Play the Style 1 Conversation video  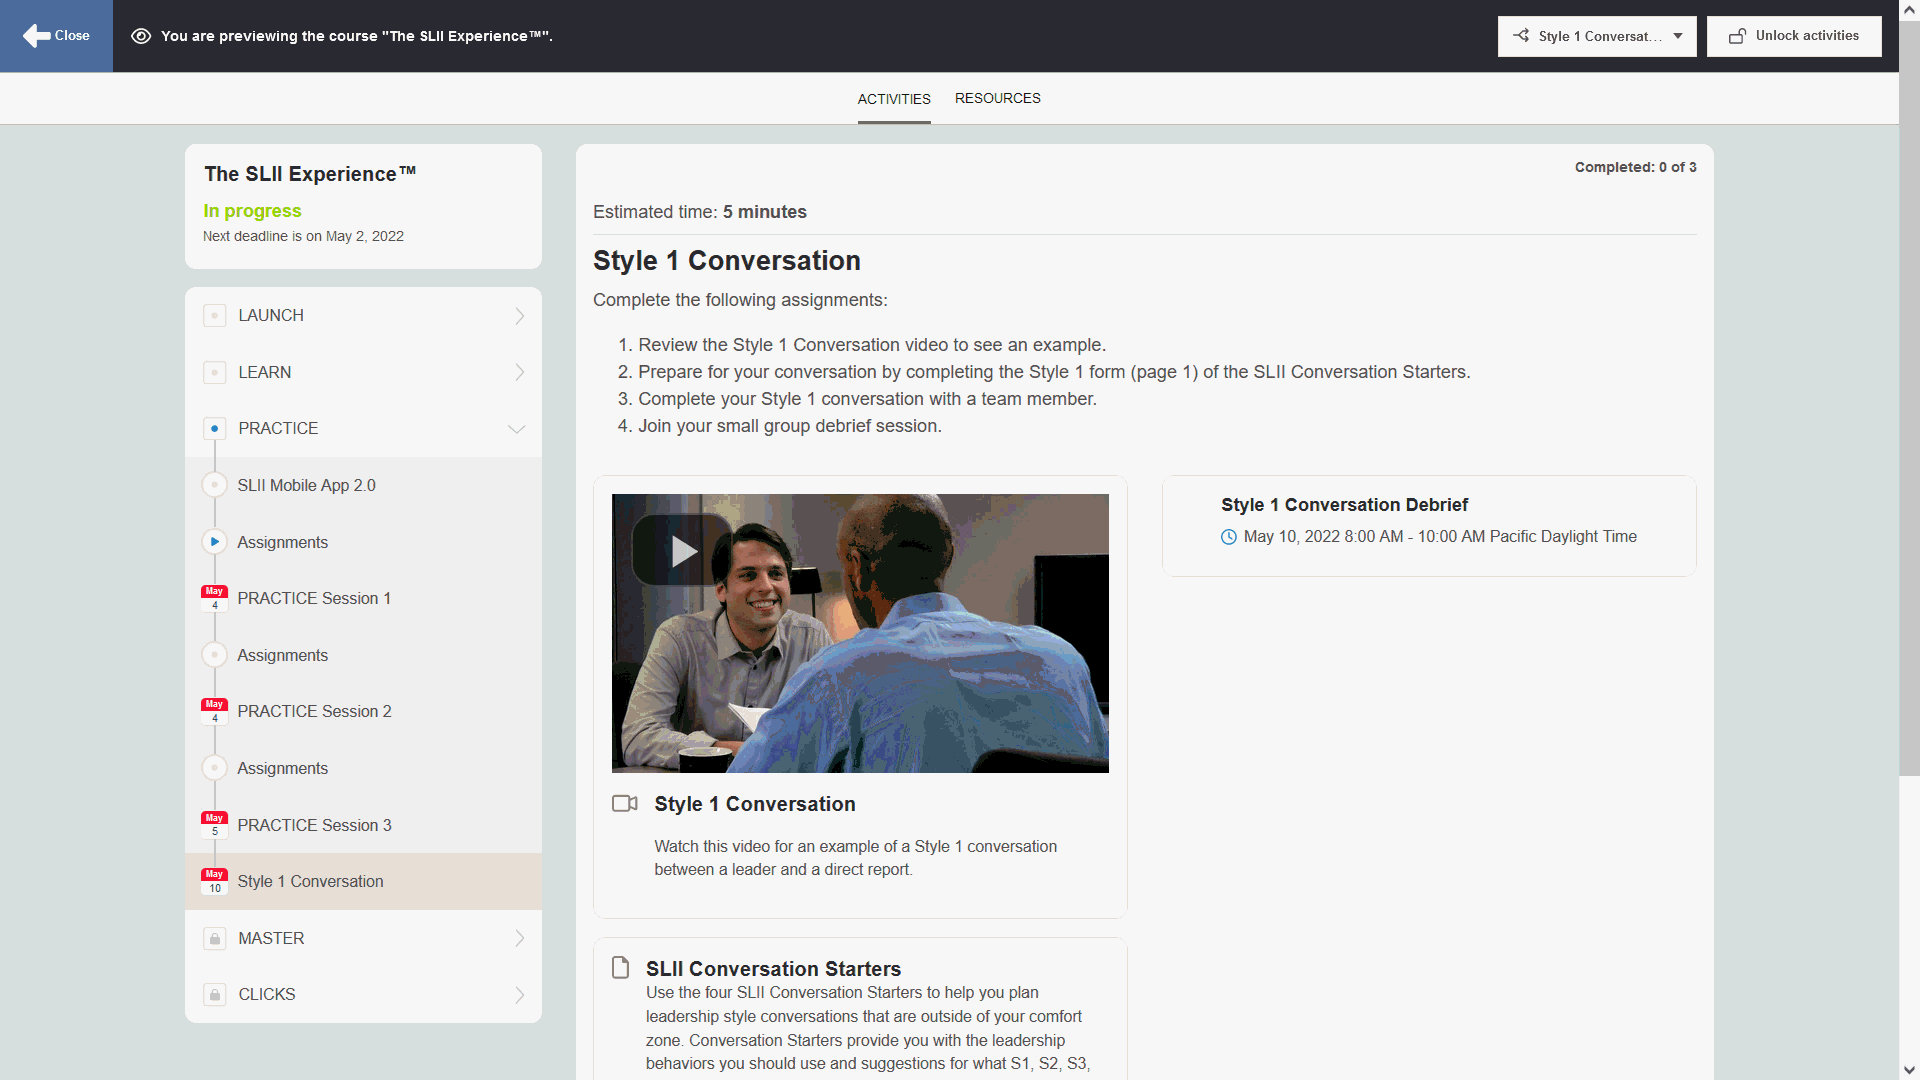tap(681, 550)
